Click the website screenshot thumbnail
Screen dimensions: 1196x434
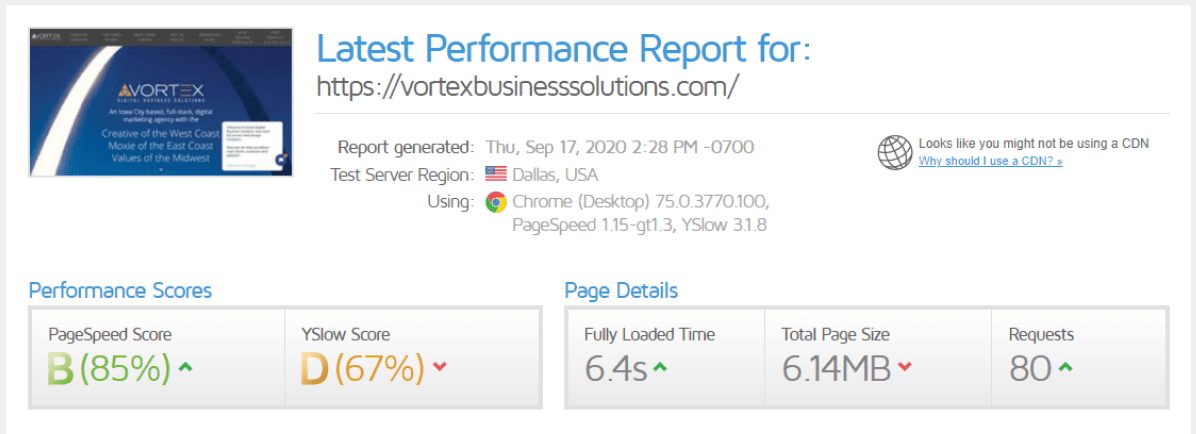pos(161,102)
